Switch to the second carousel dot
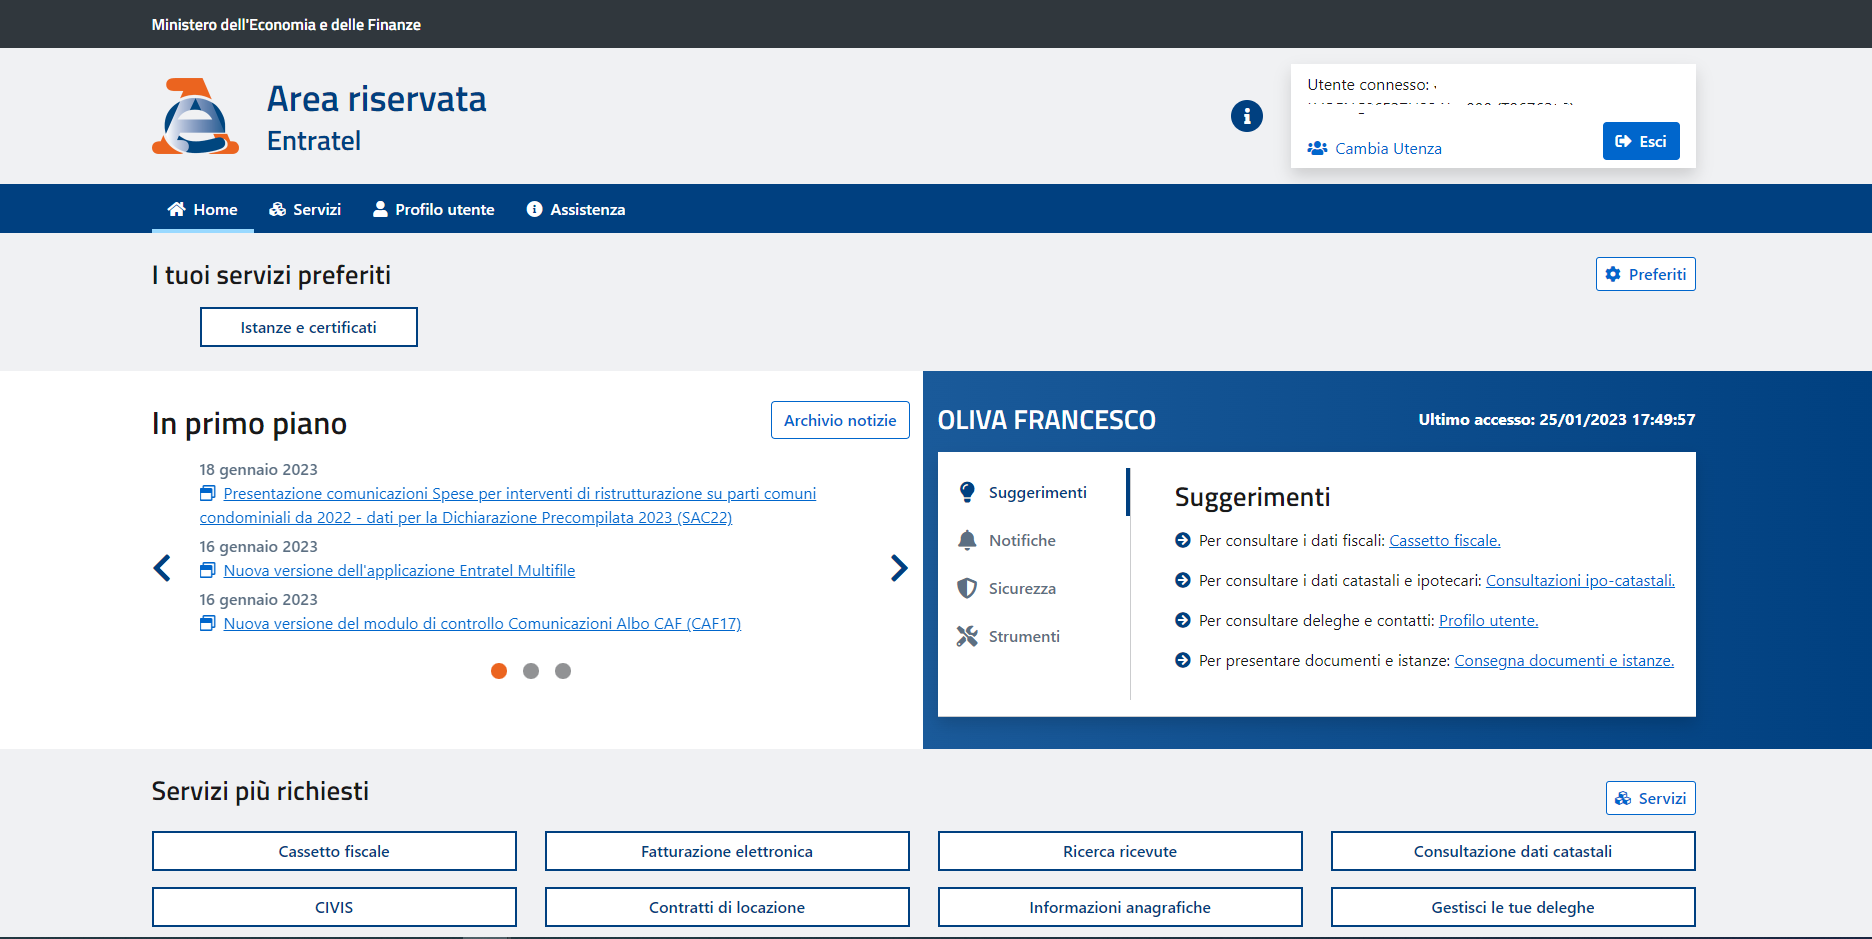The width and height of the screenshot is (1872, 939). [x=531, y=671]
